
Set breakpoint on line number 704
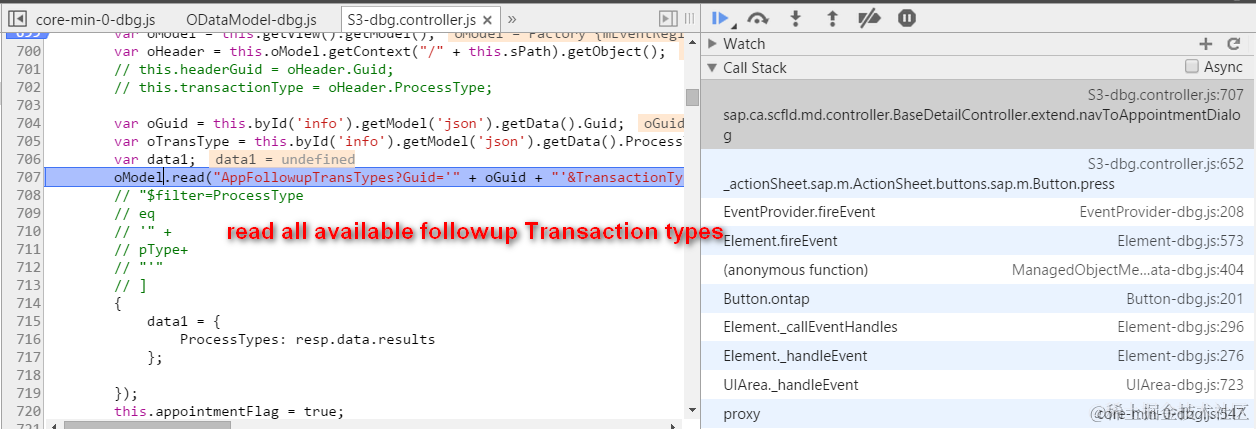point(27,123)
